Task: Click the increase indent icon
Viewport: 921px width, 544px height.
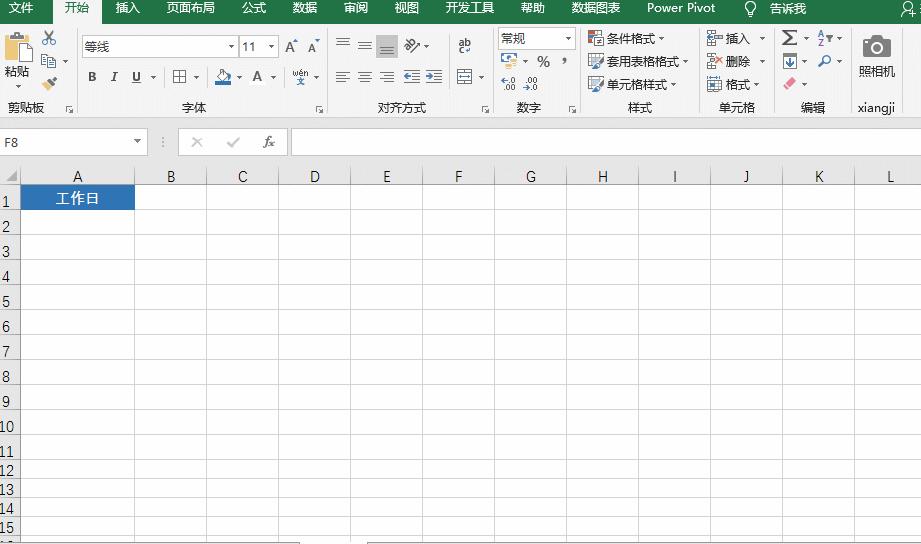Action: [x=434, y=77]
